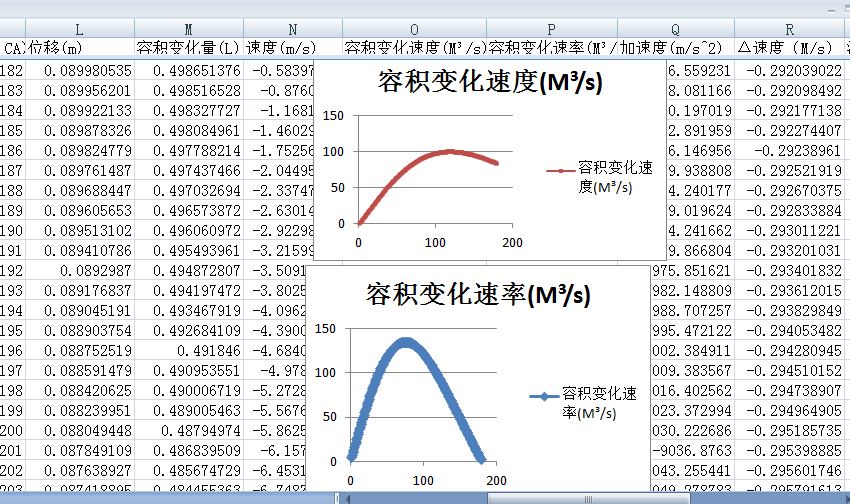Click the horizontal scrollbar thumb
This screenshot has height=504, width=850.
(x=589, y=499)
